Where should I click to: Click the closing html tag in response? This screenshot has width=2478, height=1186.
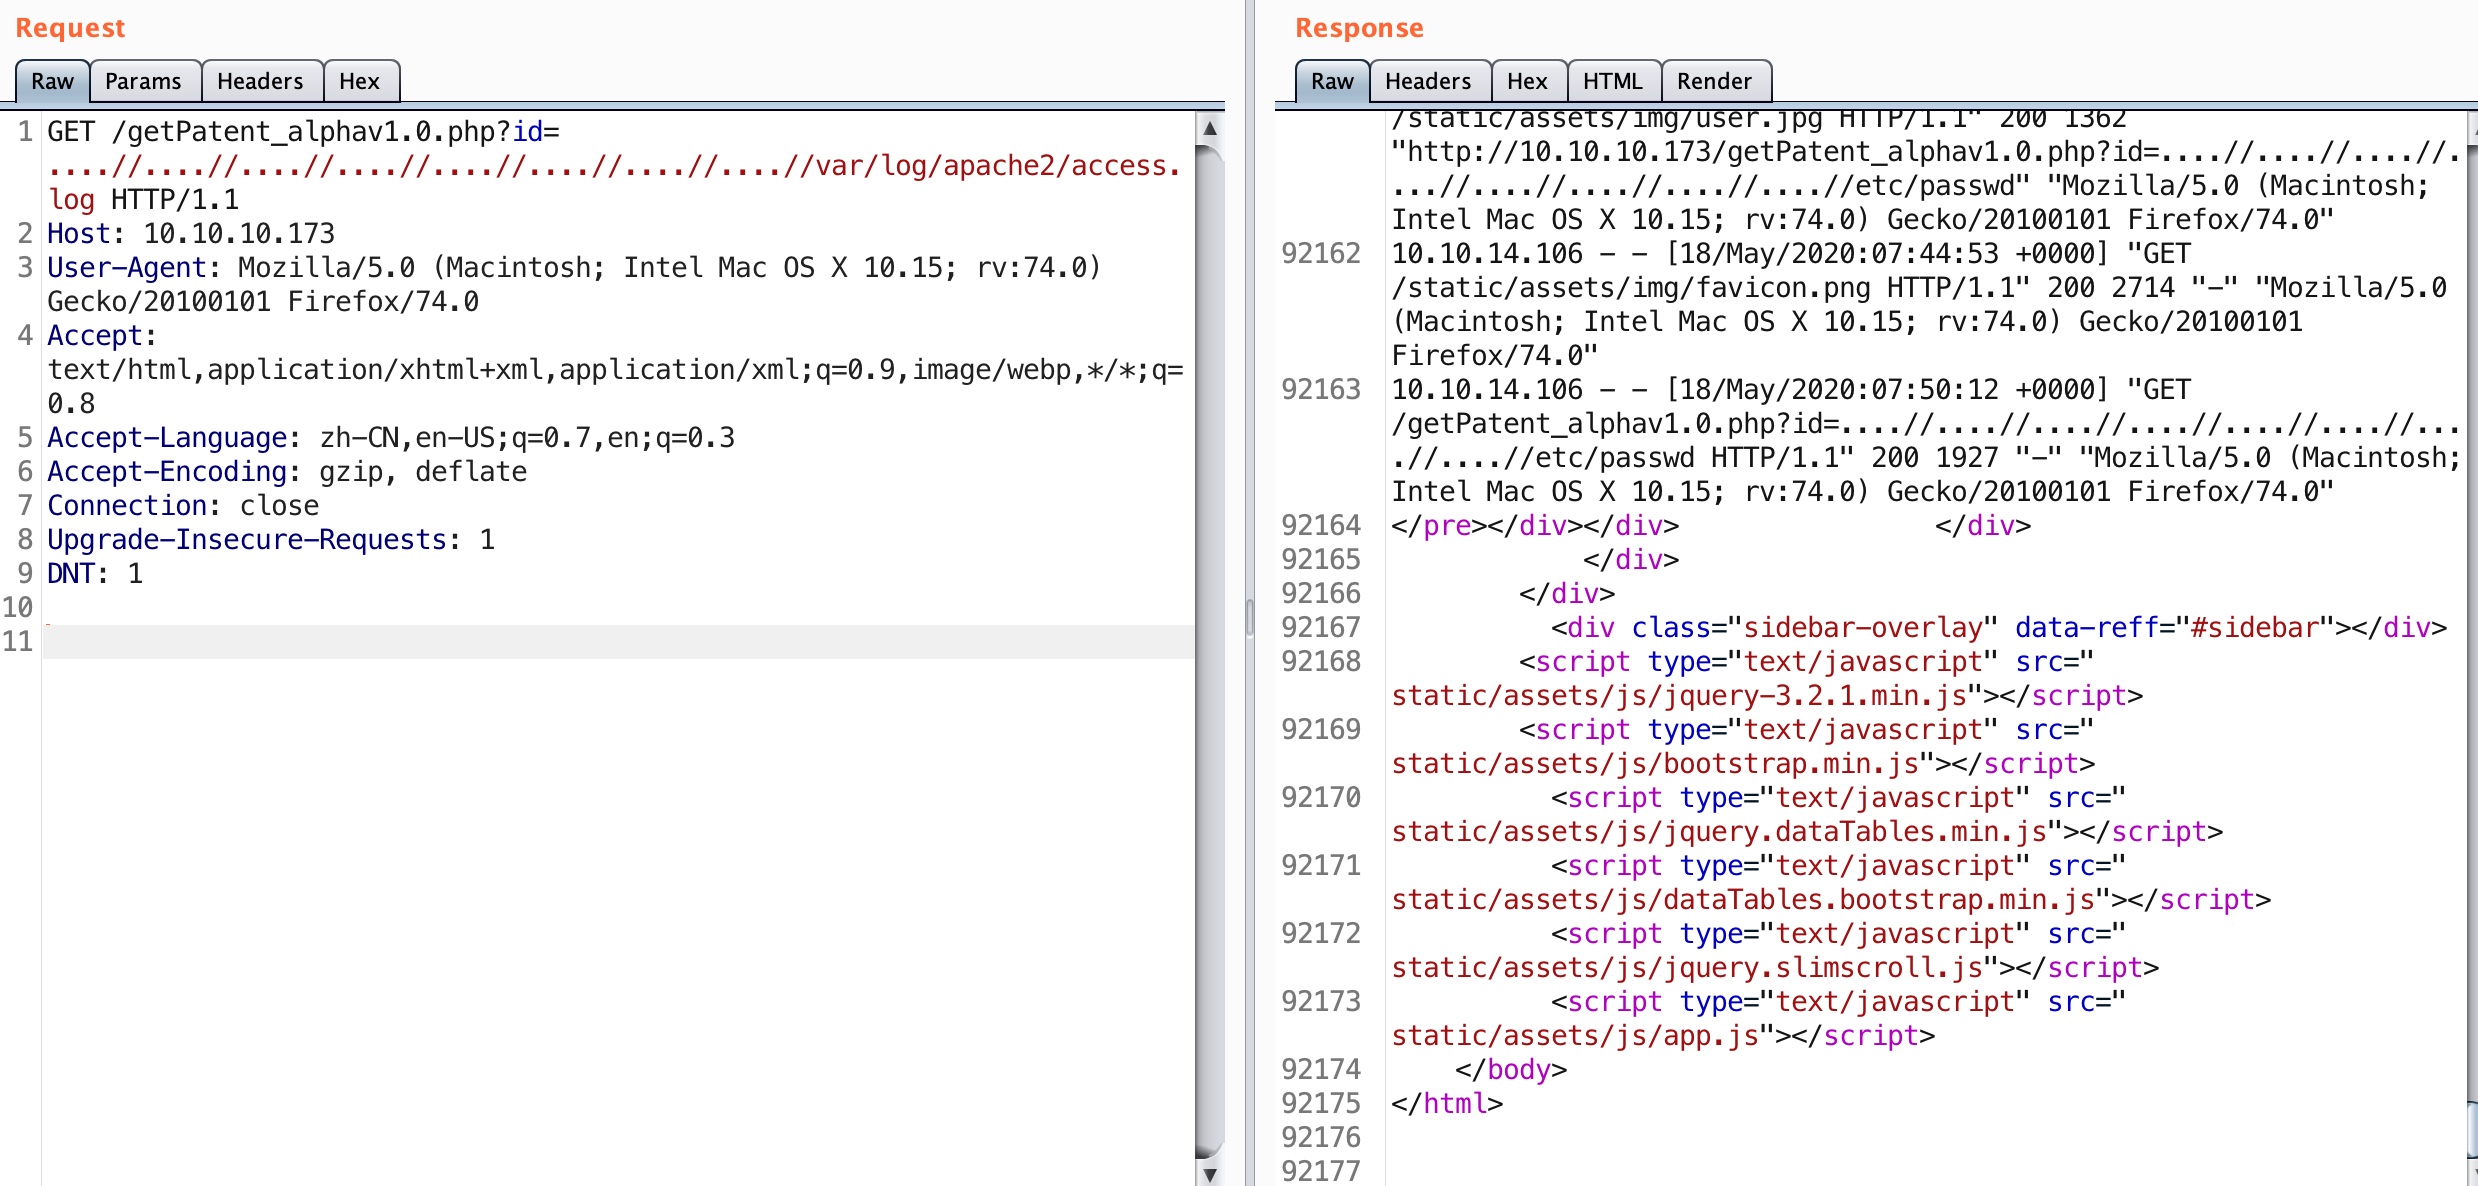pyautogui.click(x=1447, y=1103)
